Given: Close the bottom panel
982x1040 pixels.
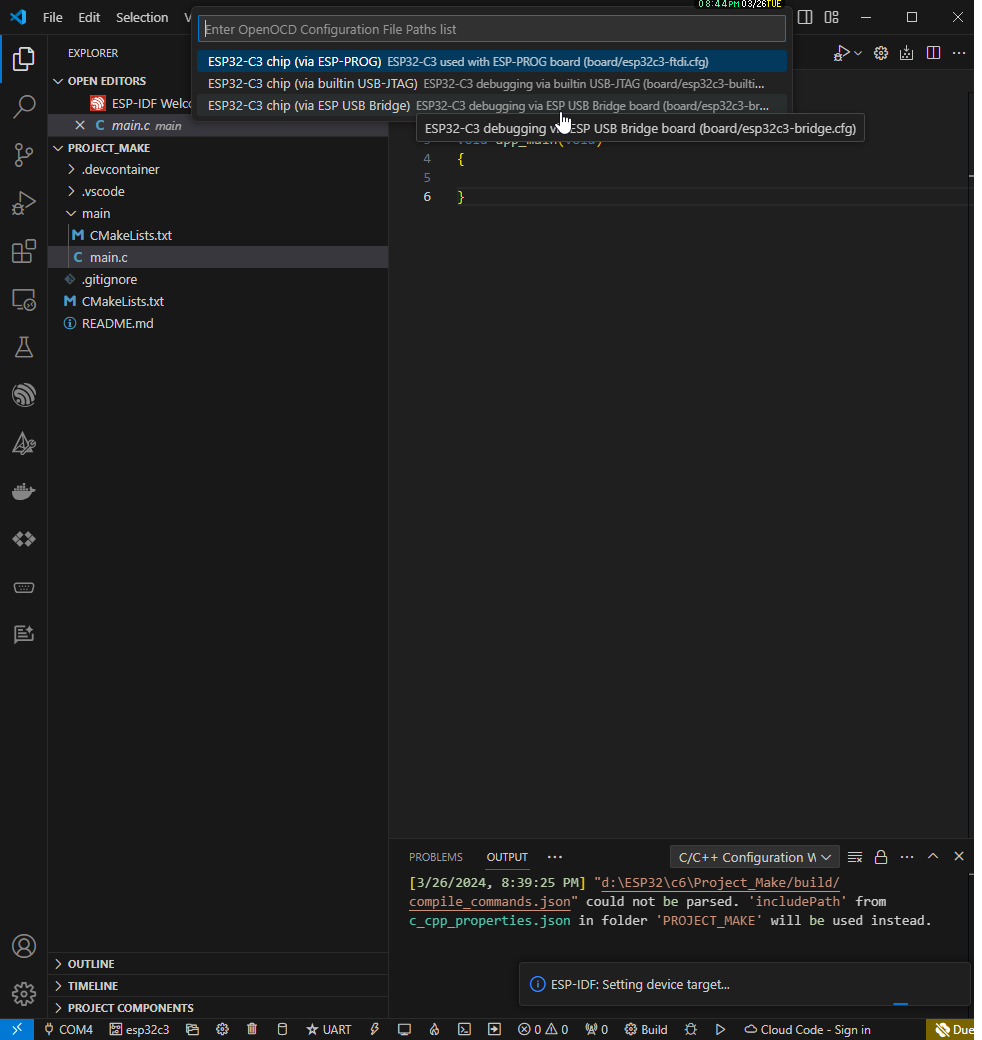Looking at the screenshot, I should [x=959, y=856].
